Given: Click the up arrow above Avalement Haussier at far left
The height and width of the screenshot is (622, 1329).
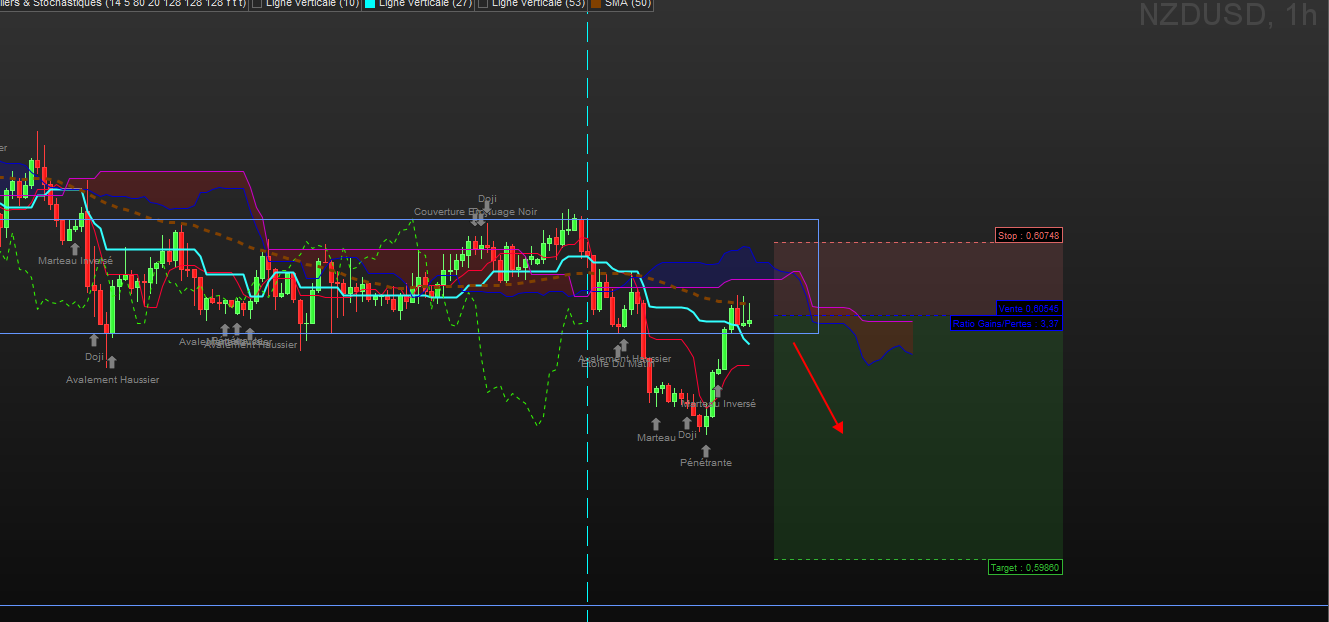Looking at the screenshot, I should [111, 364].
